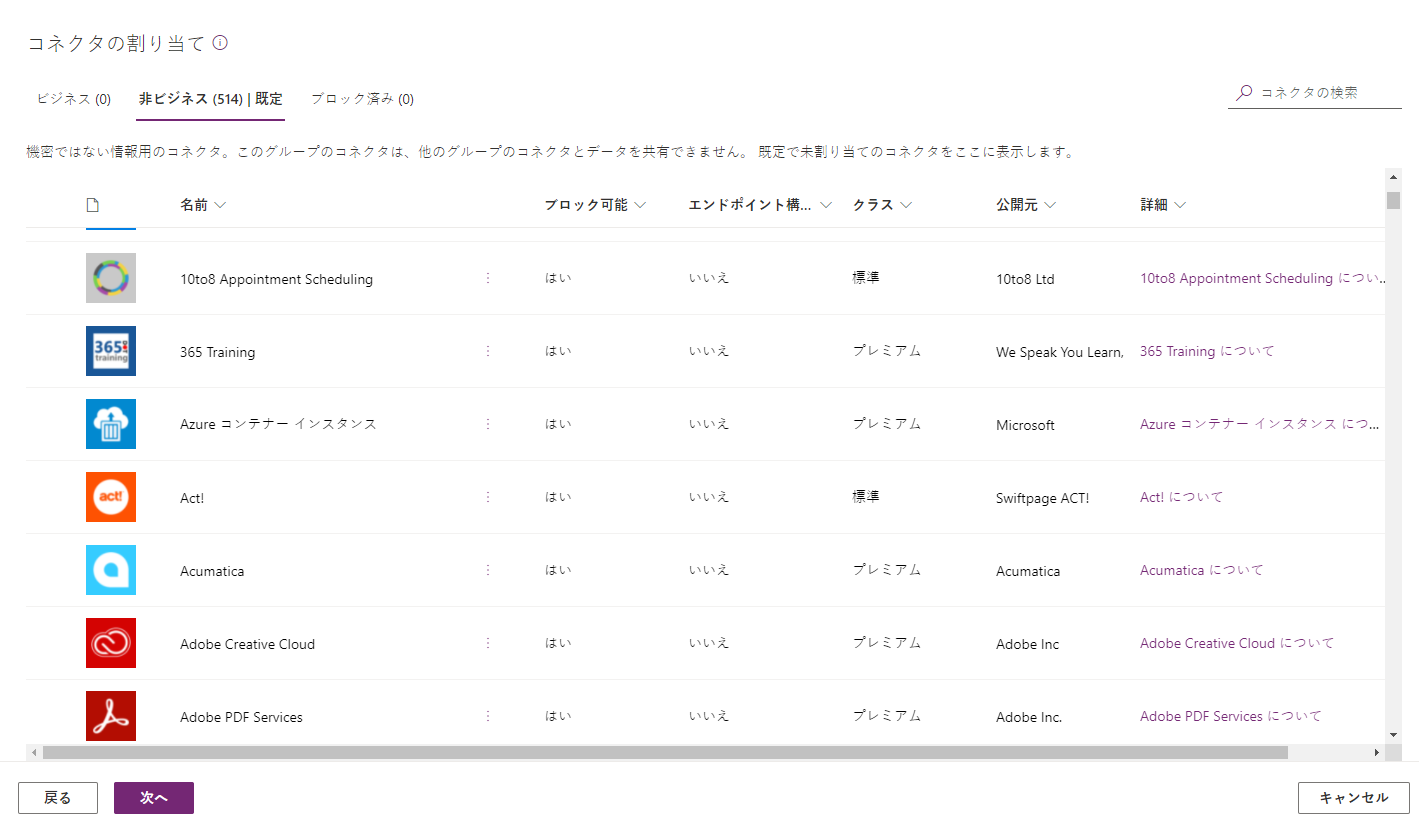This screenshot has height=825, width=1419.
Task: Open the エンドポイント構成 column dropdown
Action: pos(826,205)
